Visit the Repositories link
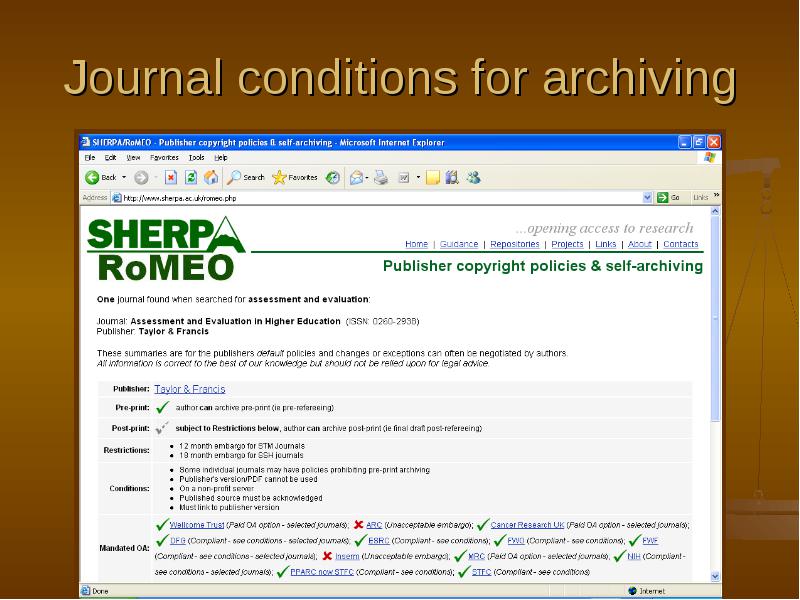Screen dimensions: 800x600 click(x=515, y=244)
